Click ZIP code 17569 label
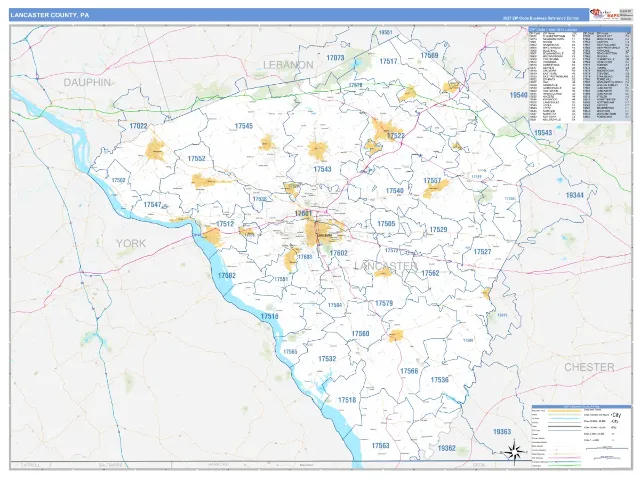The height and width of the screenshot is (480, 640). pyautogui.click(x=429, y=56)
